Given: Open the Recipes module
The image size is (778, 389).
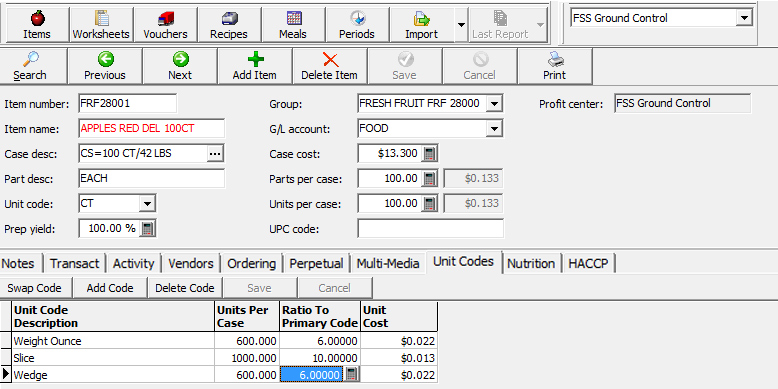Looking at the screenshot, I should click(x=229, y=25).
